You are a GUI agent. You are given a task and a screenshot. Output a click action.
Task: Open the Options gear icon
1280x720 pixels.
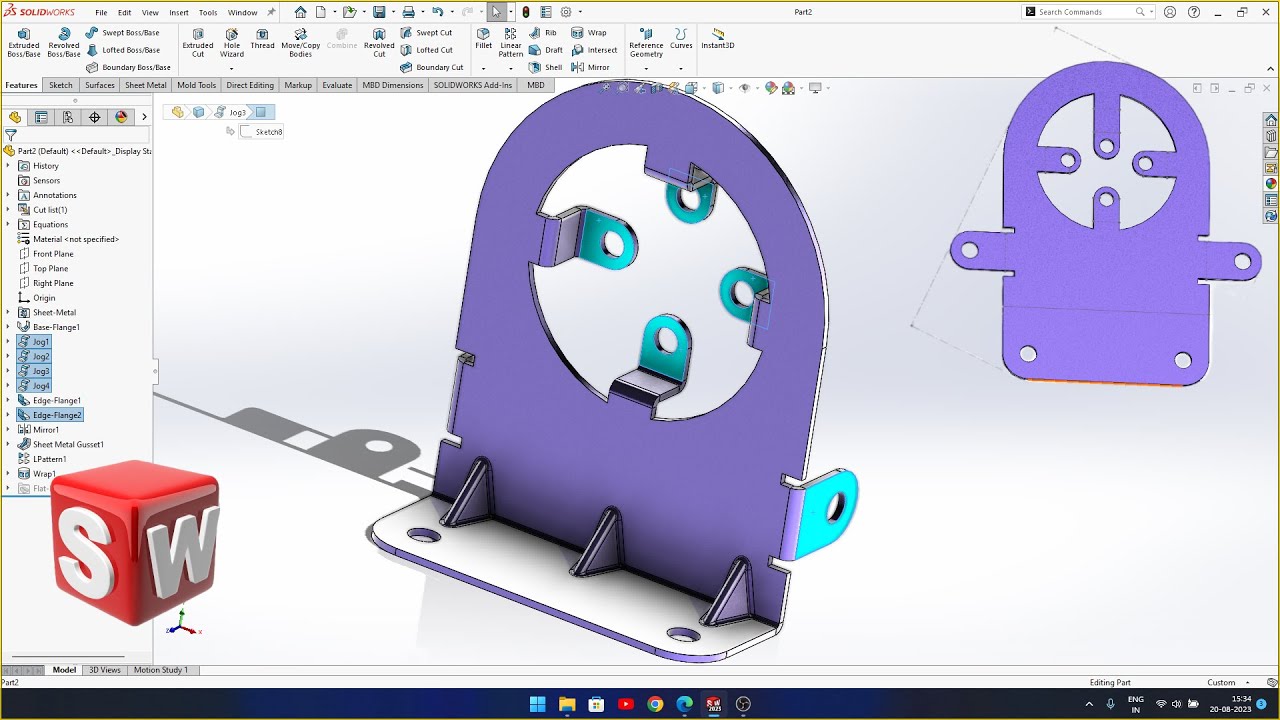tap(566, 12)
